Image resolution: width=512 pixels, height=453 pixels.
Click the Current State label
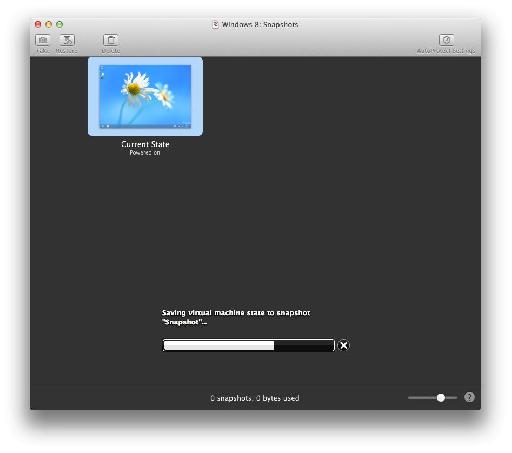tap(145, 144)
